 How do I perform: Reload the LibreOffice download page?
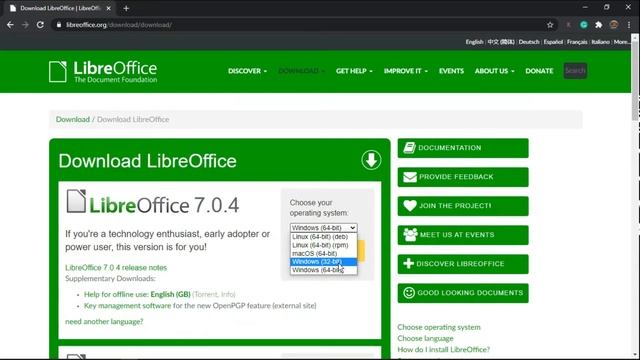point(40,25)
